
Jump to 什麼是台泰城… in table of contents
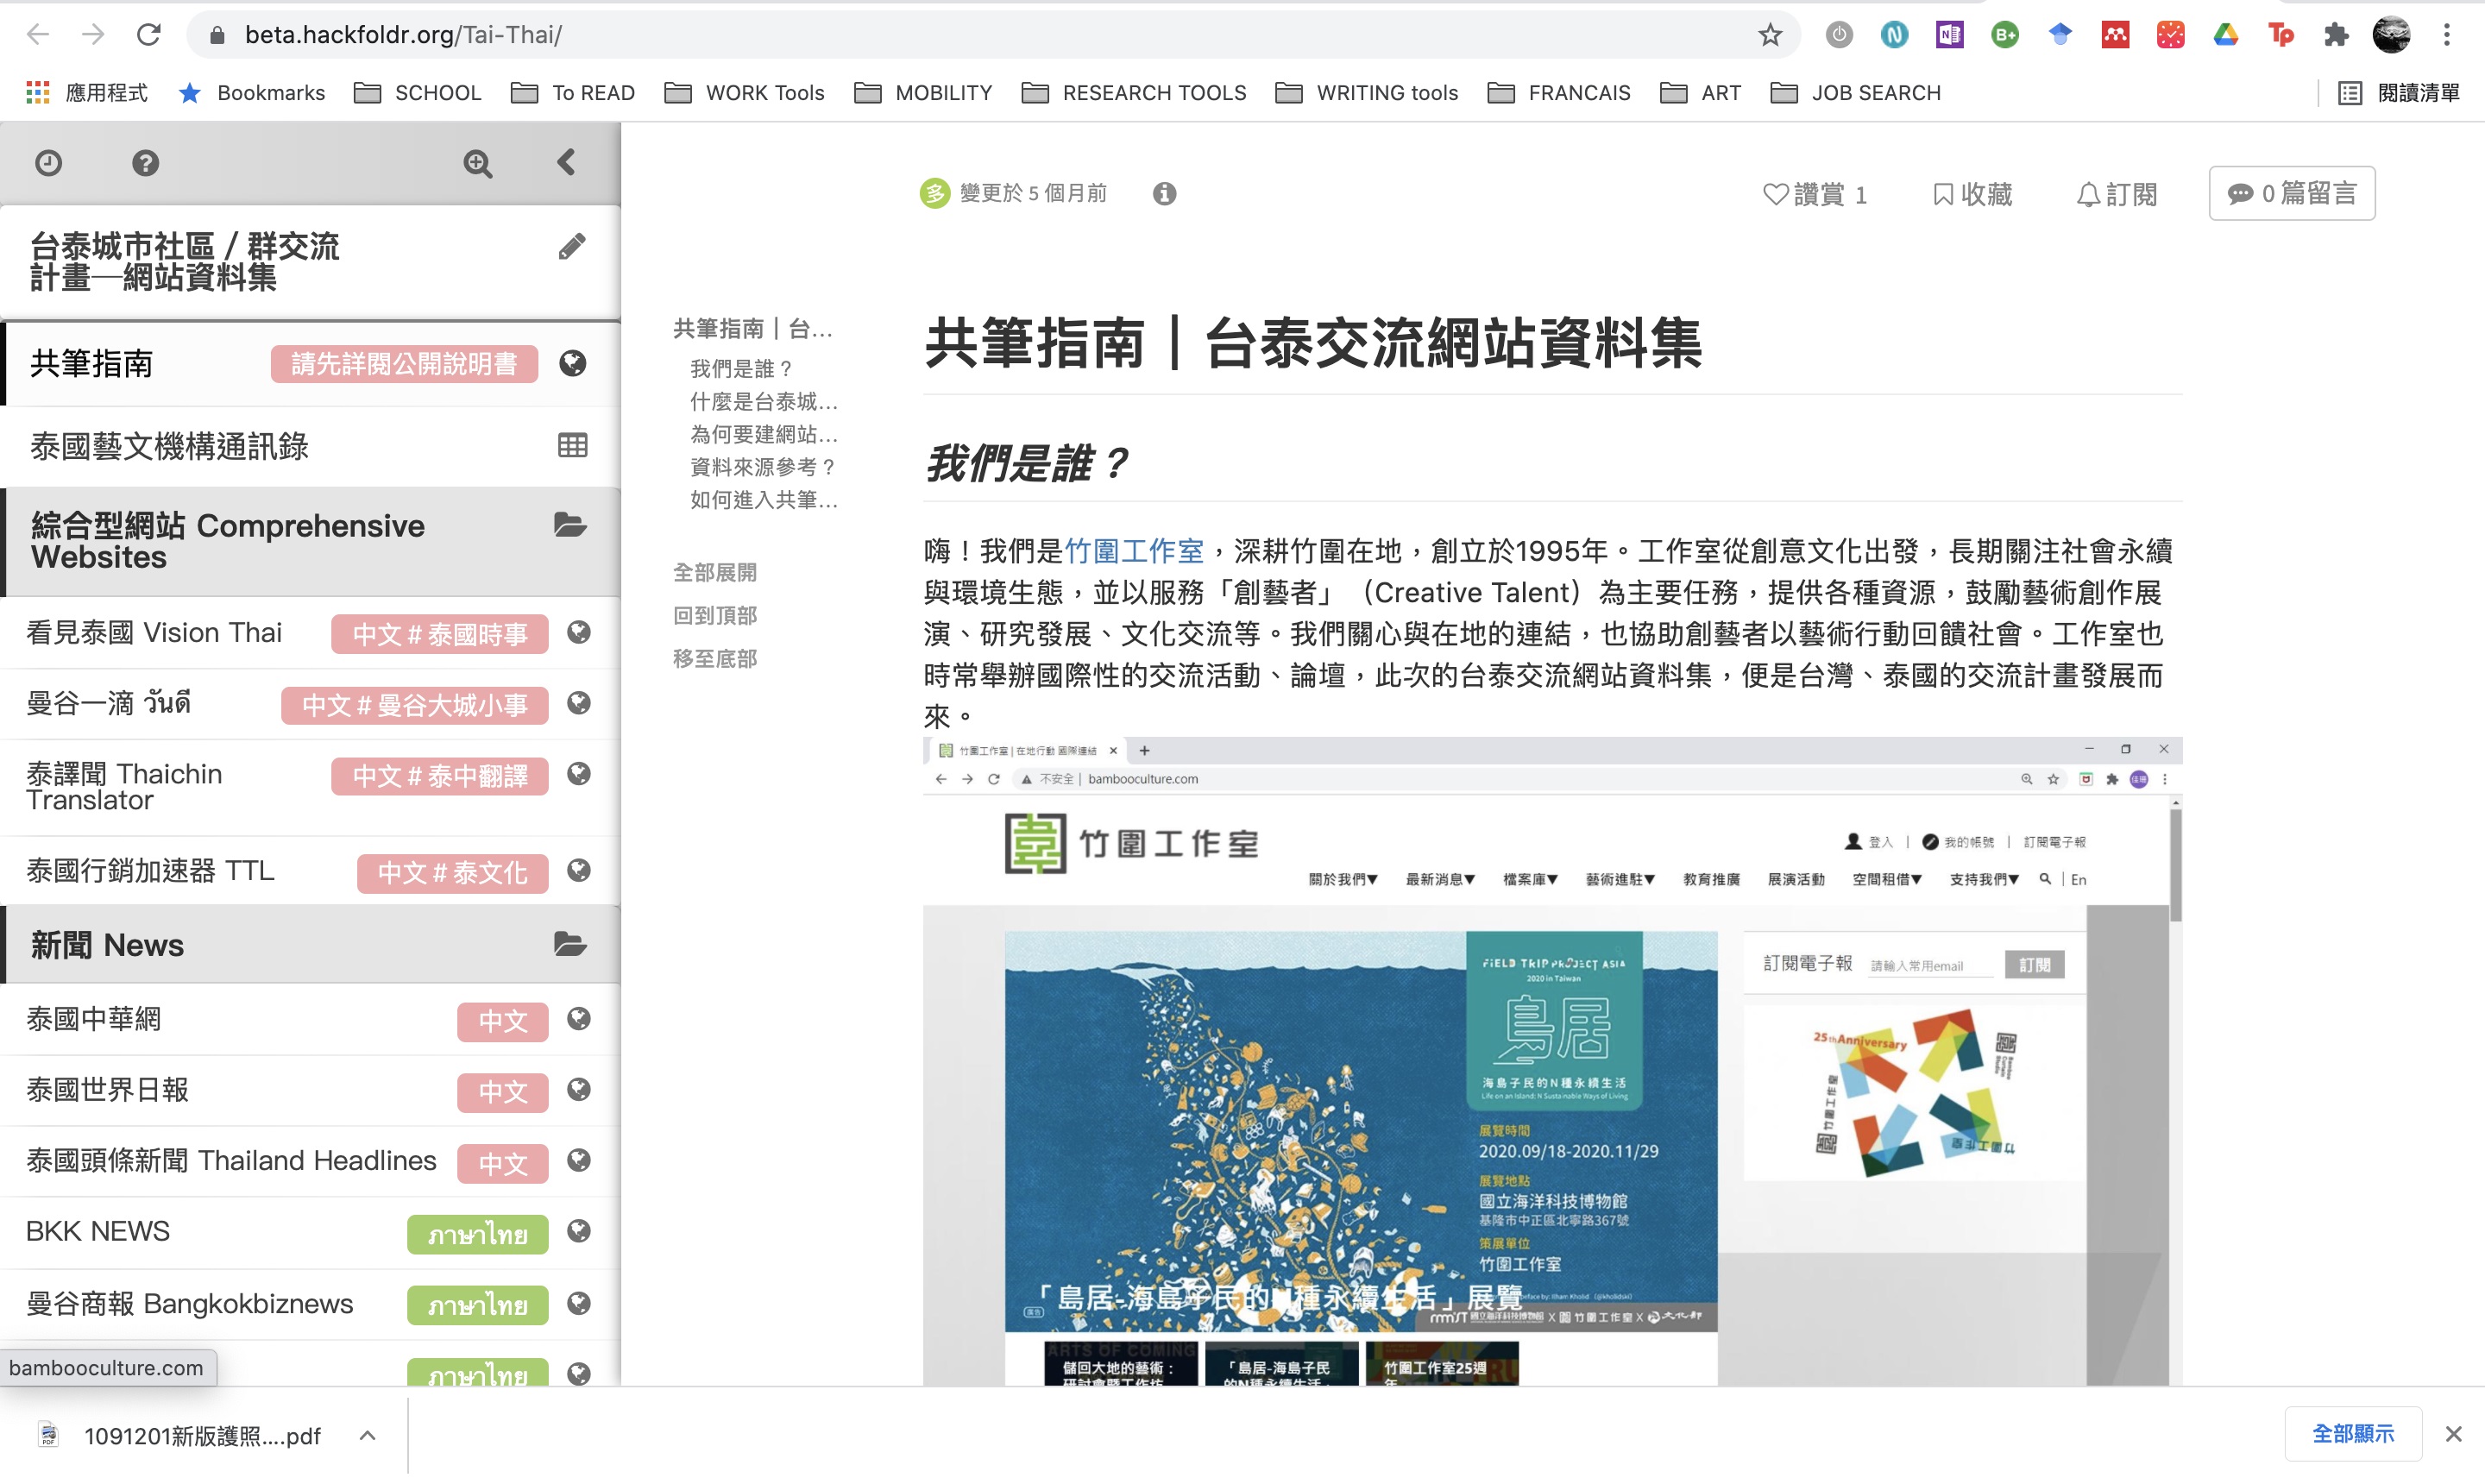coord(764,402)
